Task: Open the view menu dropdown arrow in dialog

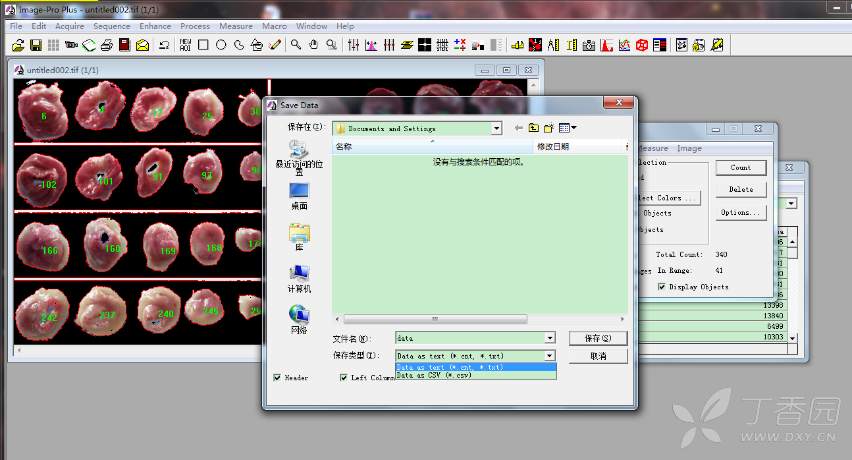Action: [x=574, y=128]
